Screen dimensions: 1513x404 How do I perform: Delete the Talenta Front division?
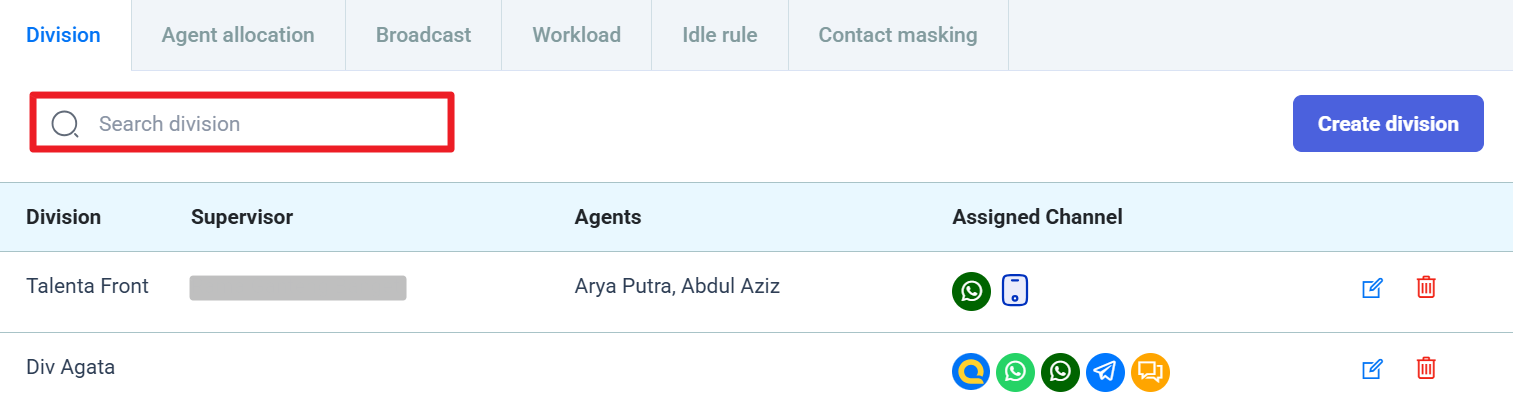pyautogui.click(x=1426, y=288)
